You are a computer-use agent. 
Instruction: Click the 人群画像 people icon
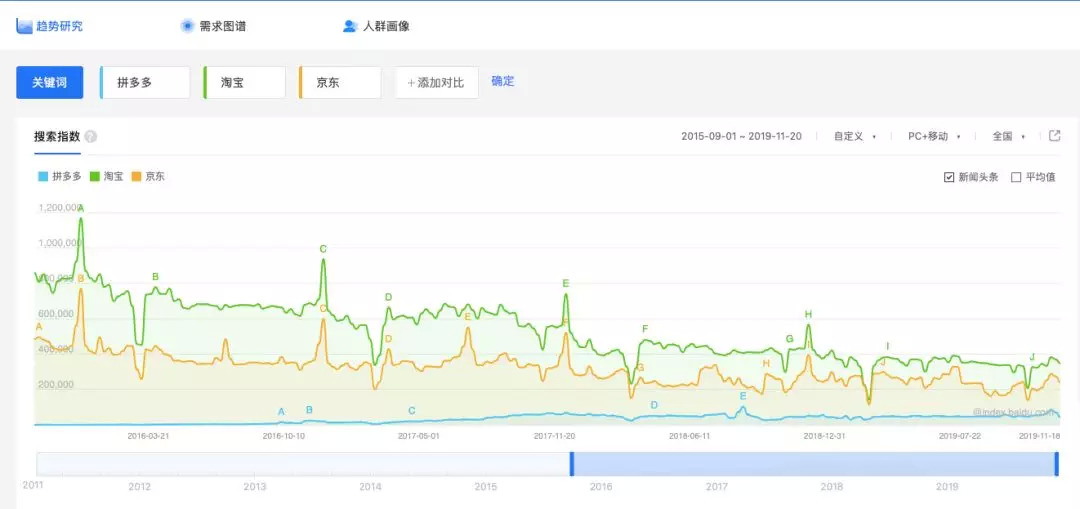pyautogui.click(x=350, y=26)
